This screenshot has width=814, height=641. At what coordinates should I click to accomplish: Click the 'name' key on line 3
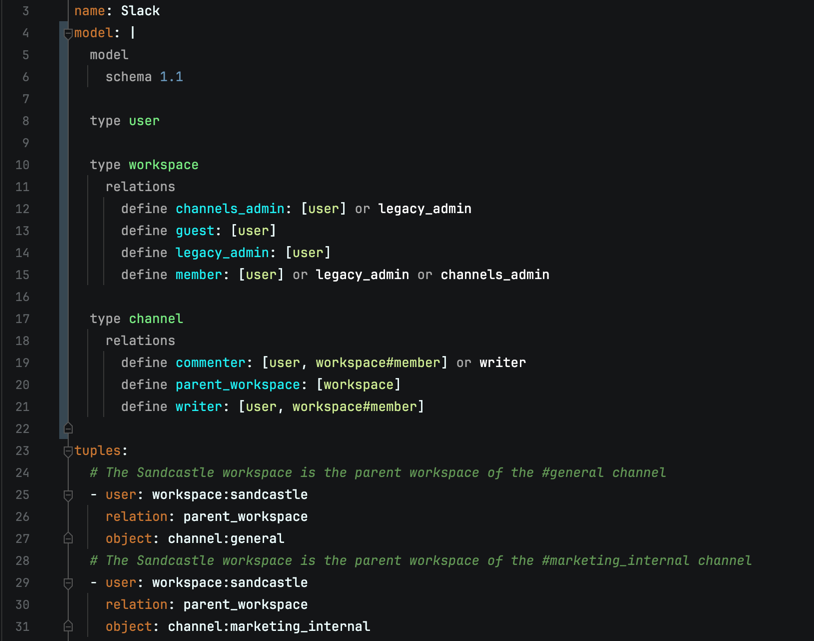point(90,11)
